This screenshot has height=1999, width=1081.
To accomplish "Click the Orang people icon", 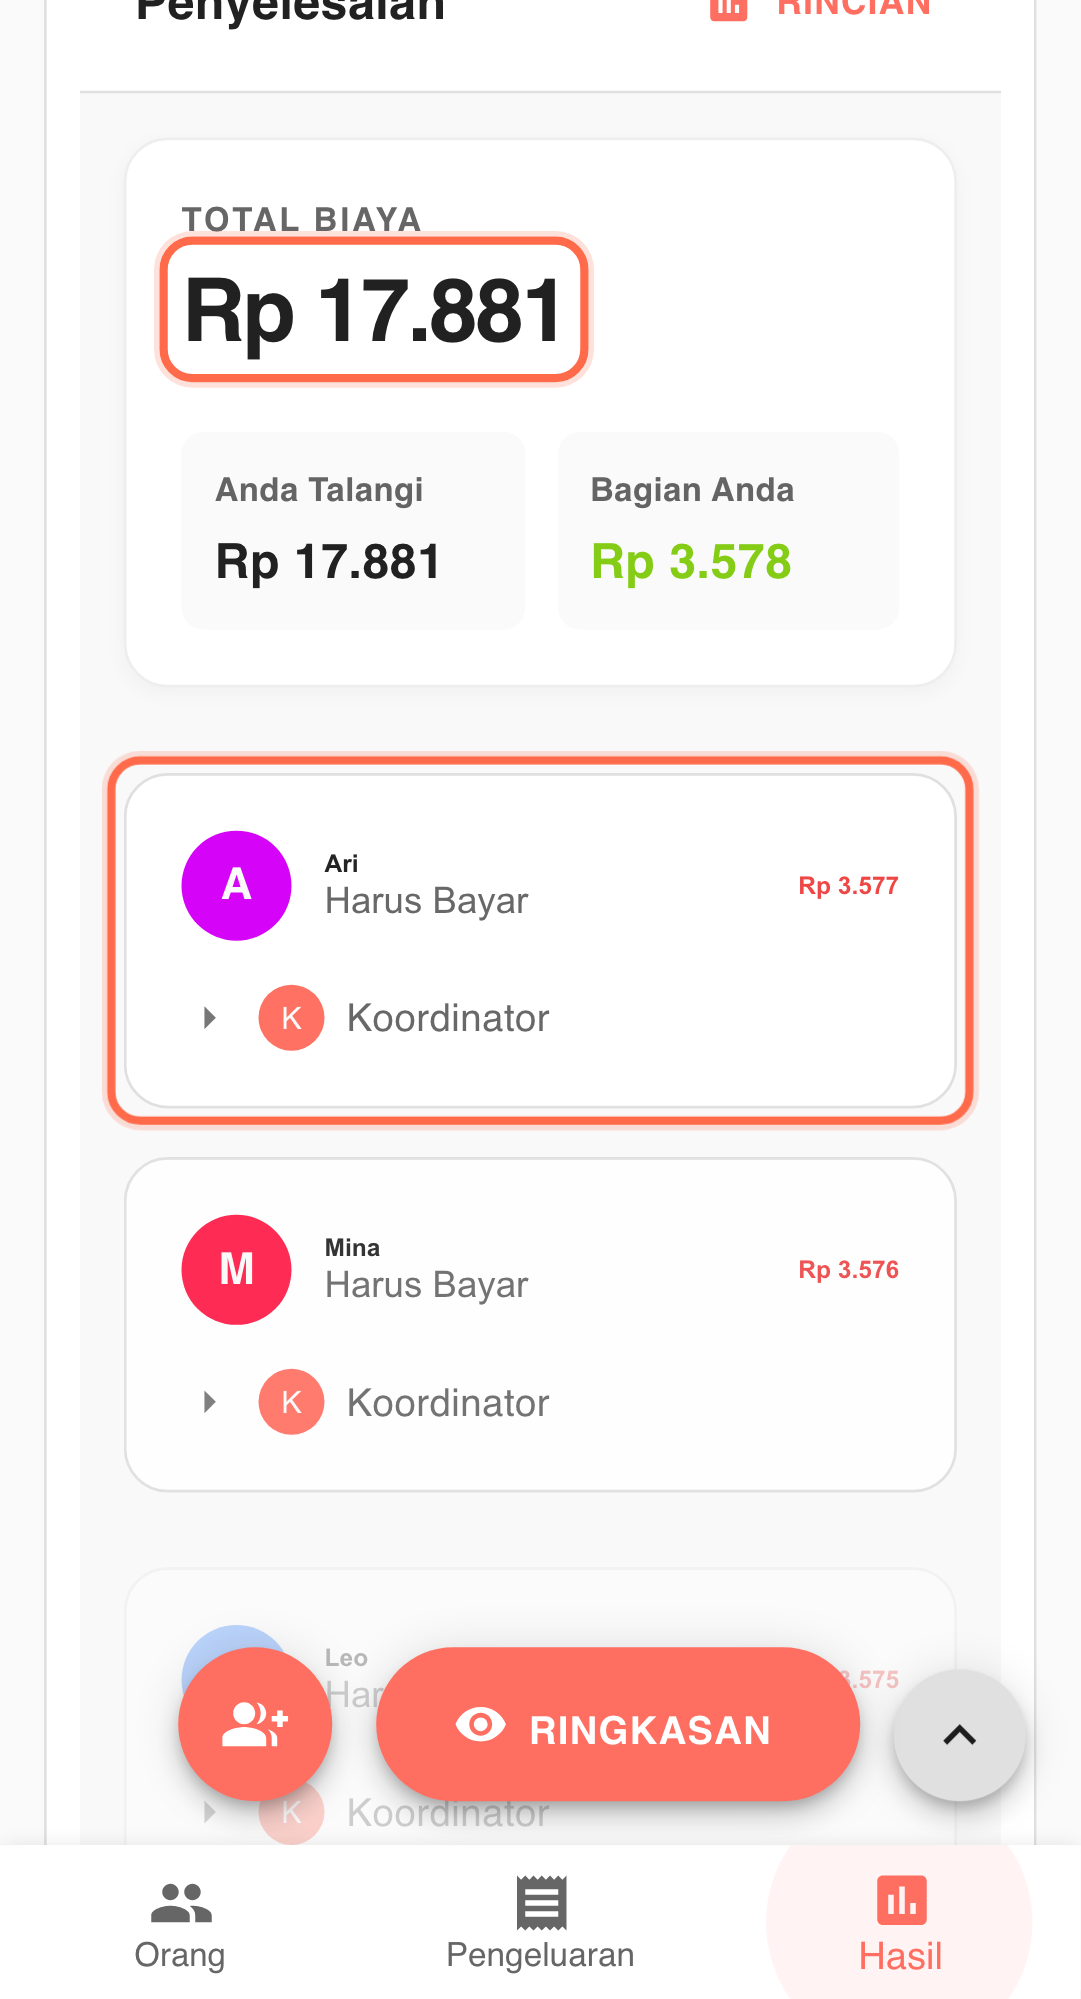I will click(181, 1903).
